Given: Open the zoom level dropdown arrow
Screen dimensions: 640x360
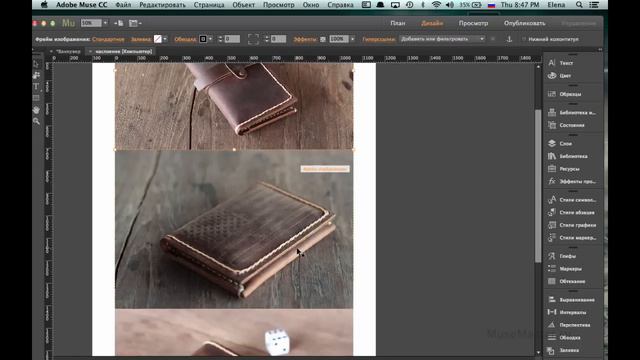Looking at the screenshot, I should tap(105, 23).
